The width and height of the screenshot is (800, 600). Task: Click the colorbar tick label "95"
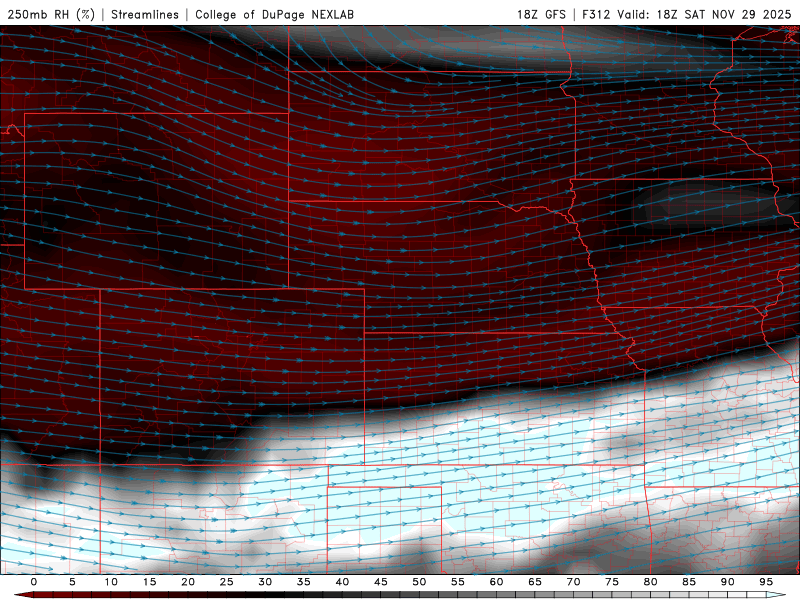coord(766,582)
